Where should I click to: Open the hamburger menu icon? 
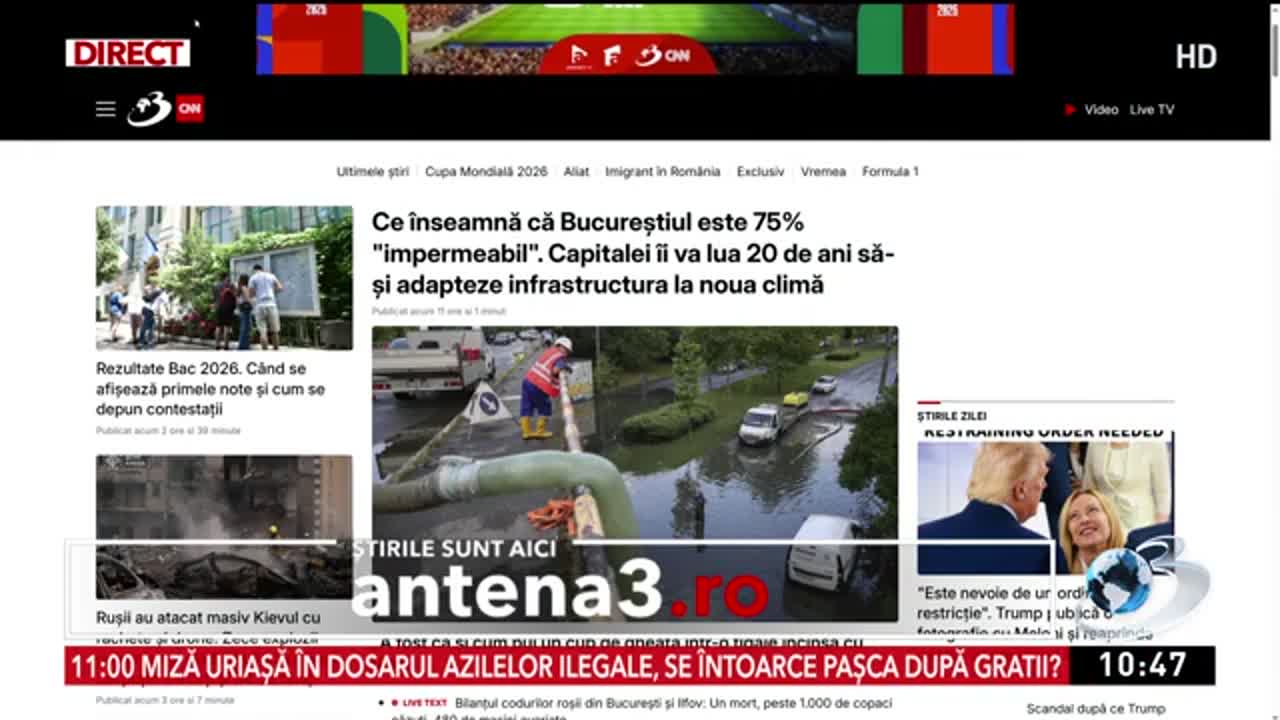105,109
